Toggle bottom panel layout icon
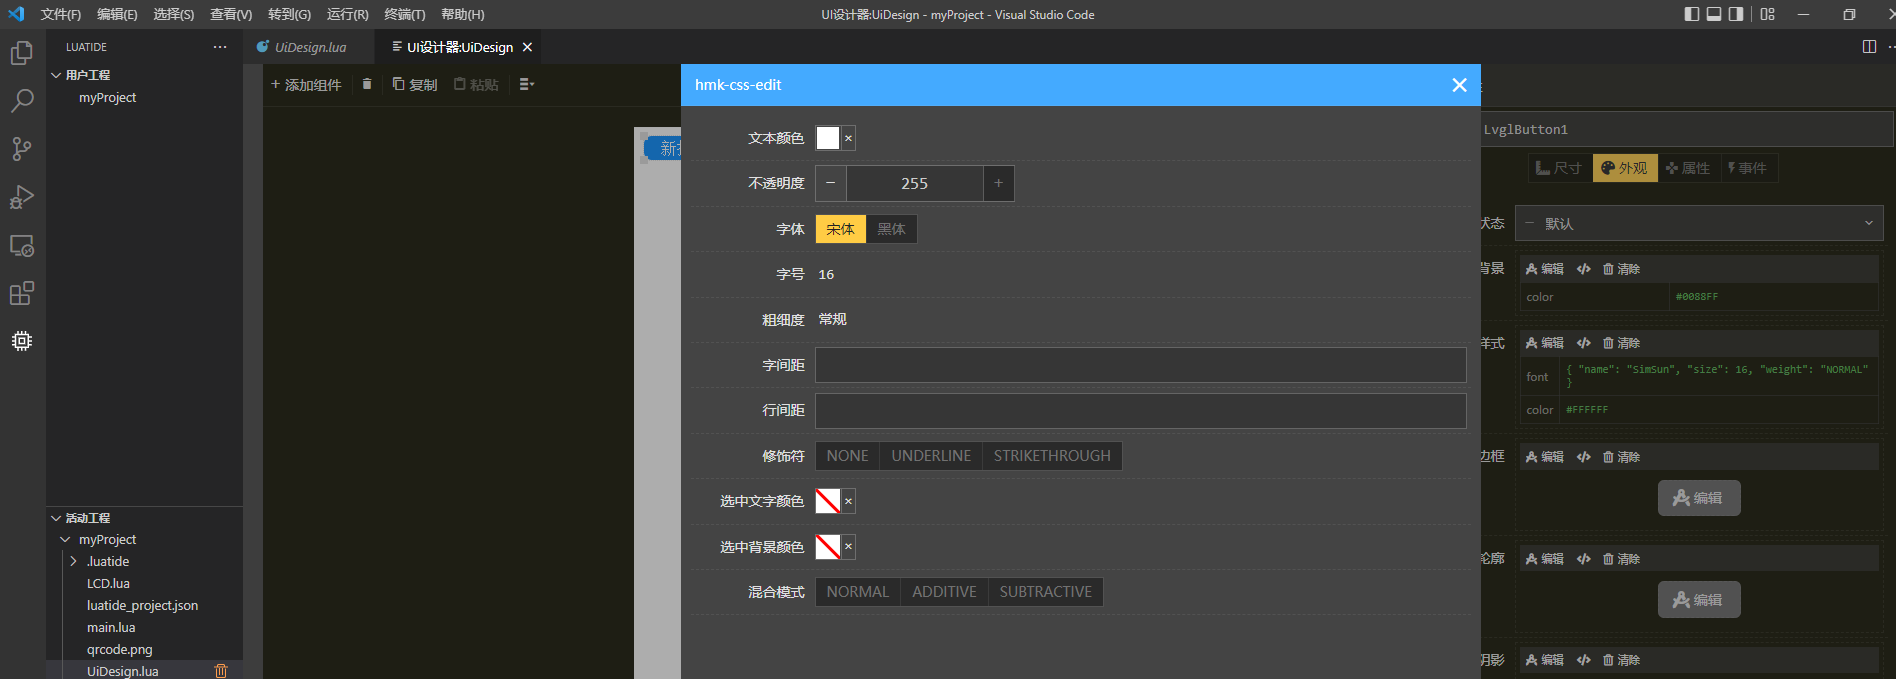 point(1714,14)
